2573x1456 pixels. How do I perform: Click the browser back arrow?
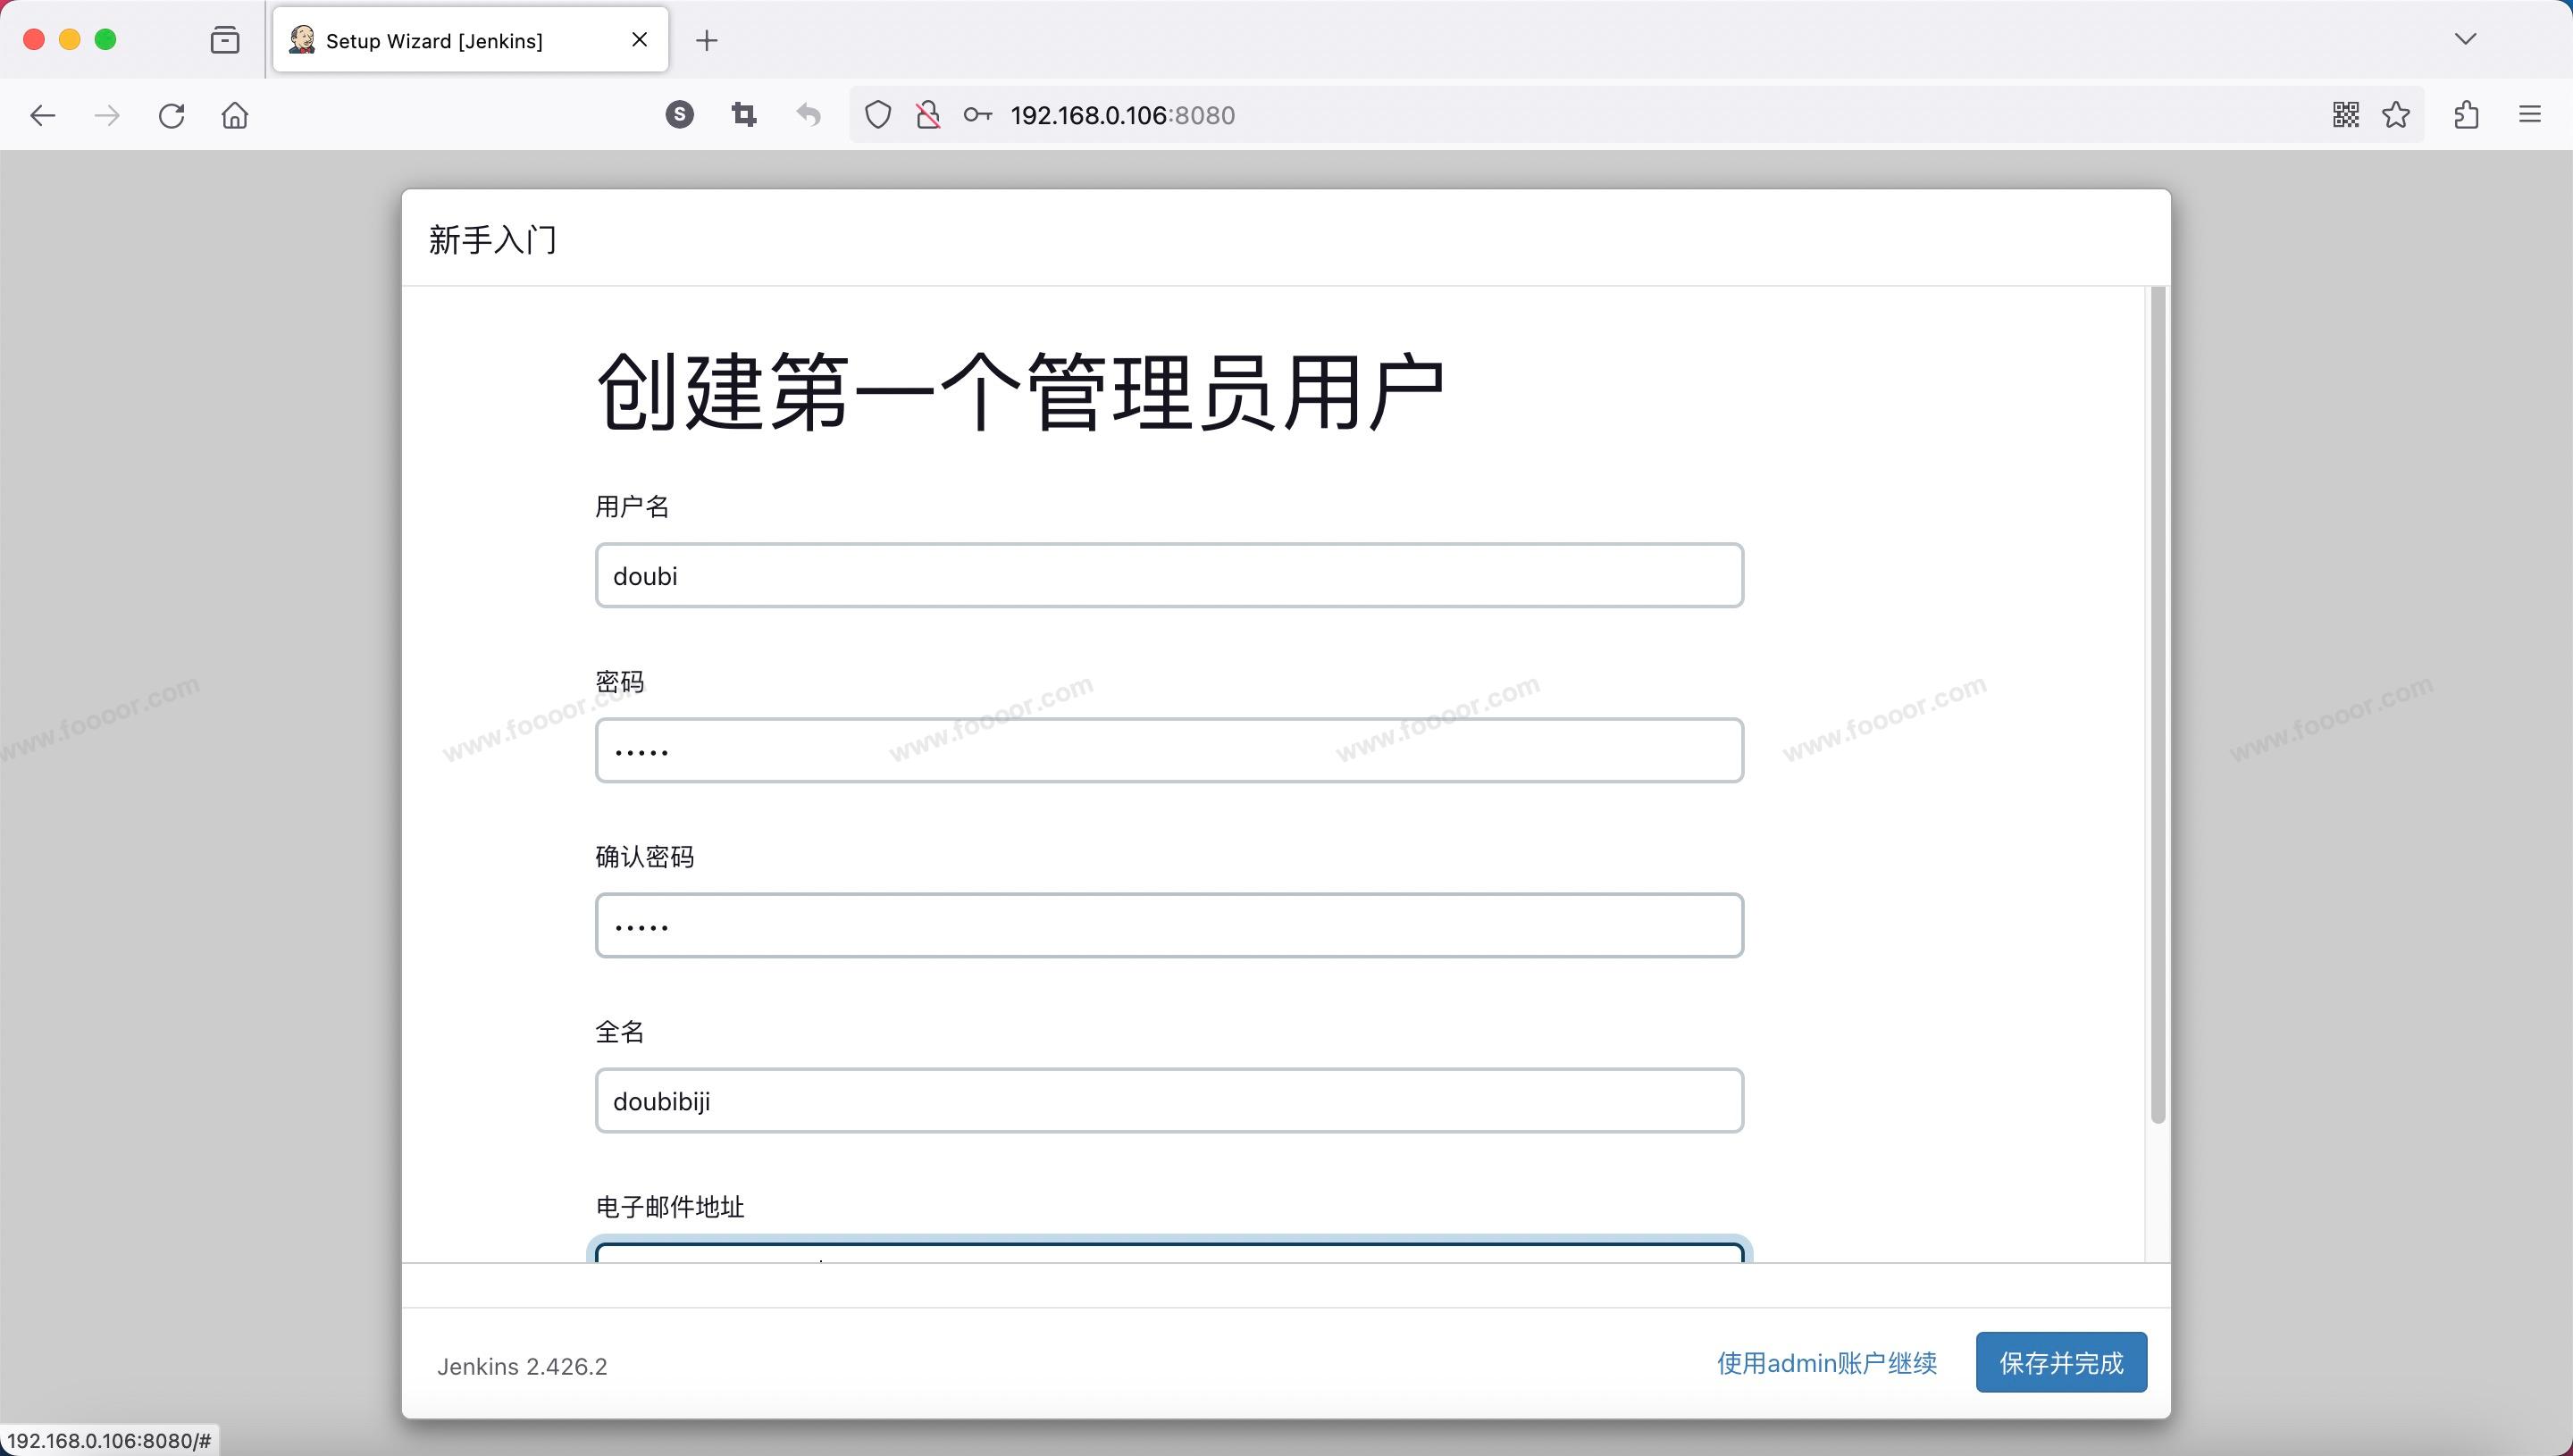pyautogui.click(x=42, y=115)
